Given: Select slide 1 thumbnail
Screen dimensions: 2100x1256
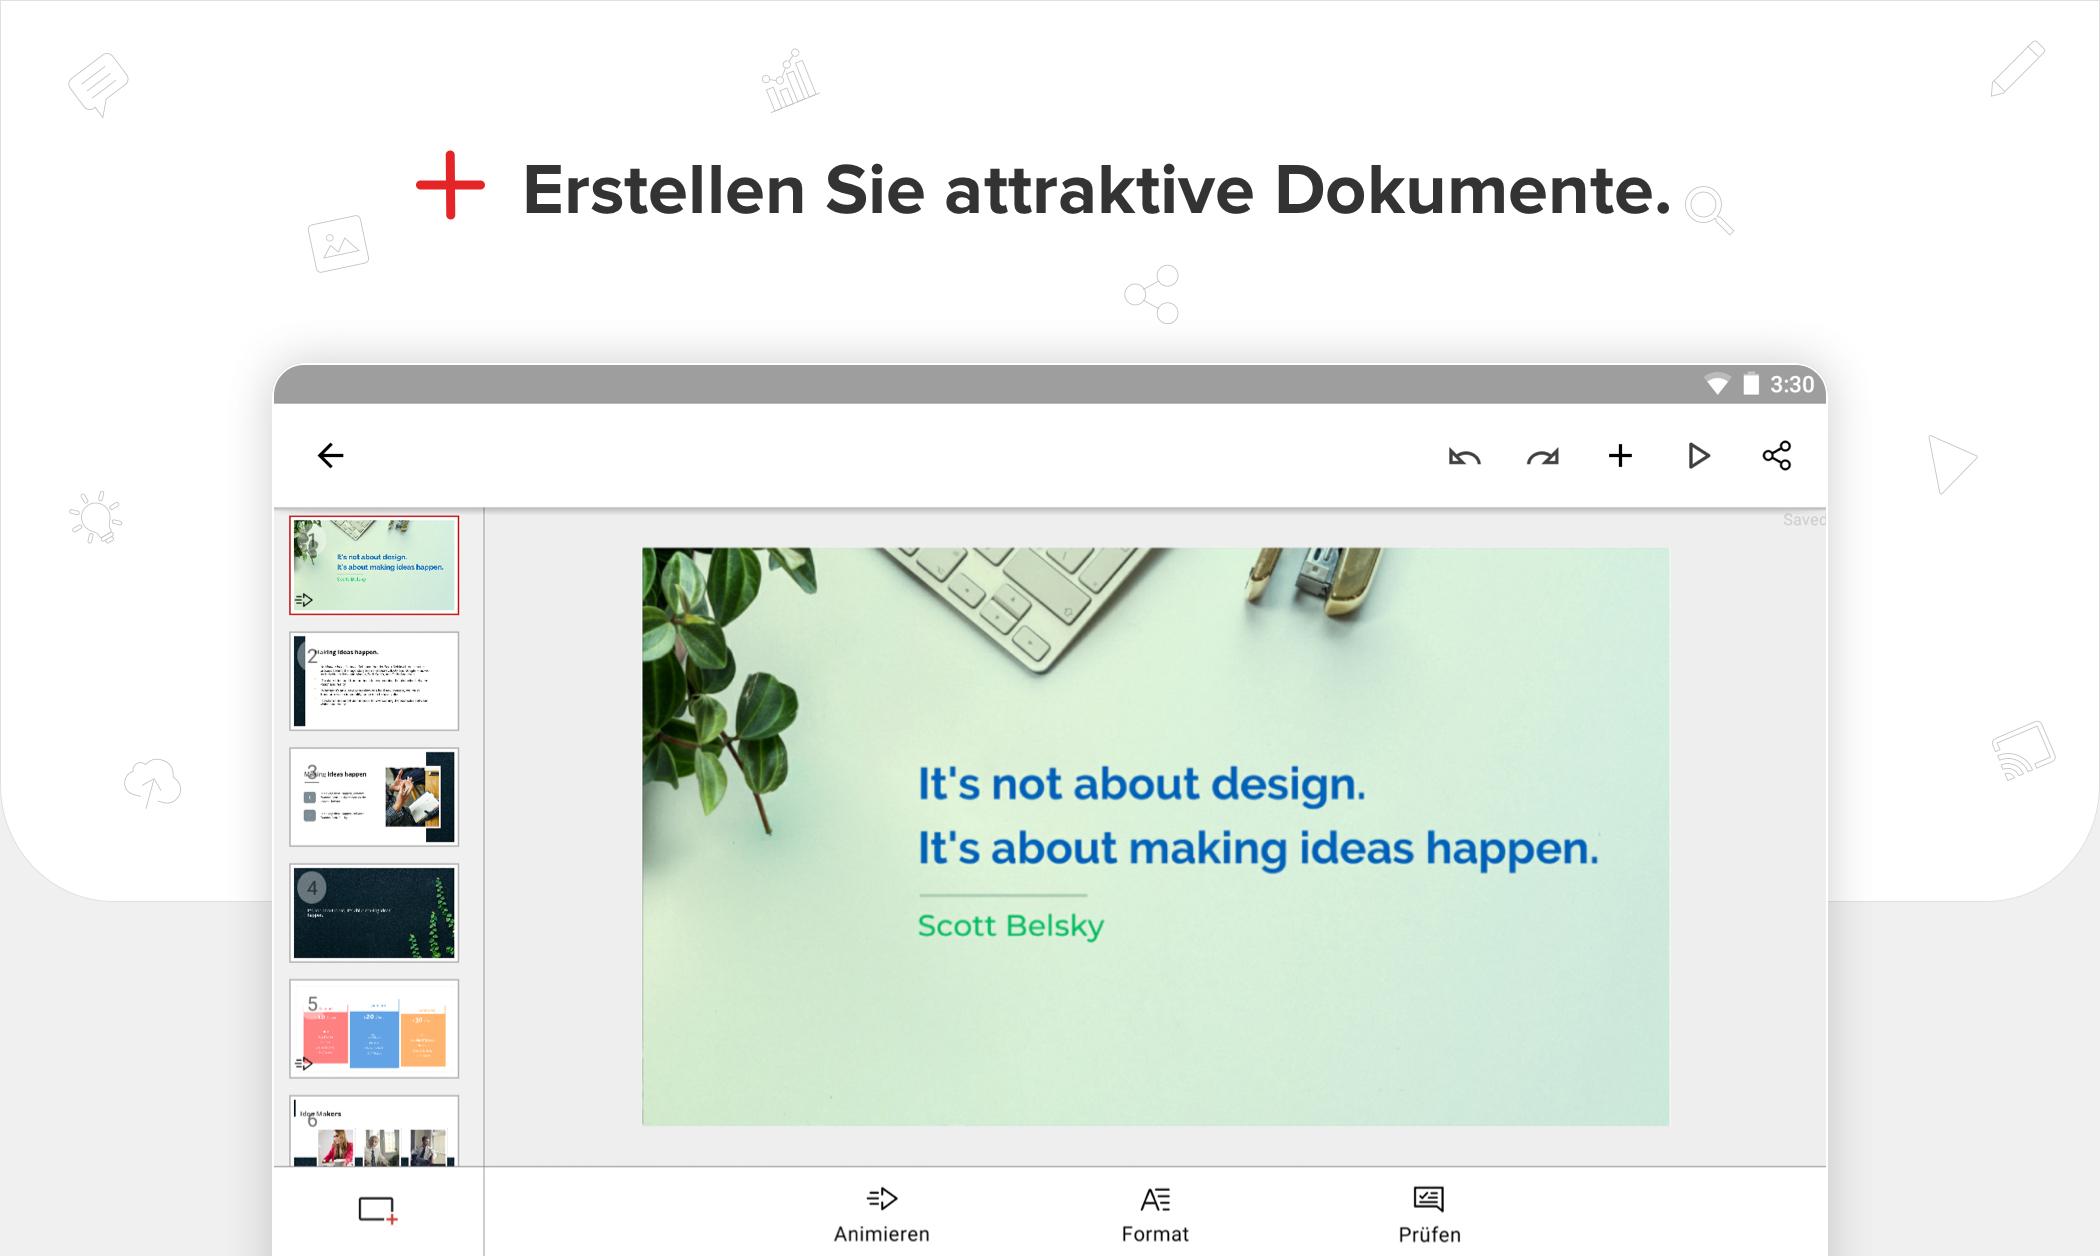Looking at the screenshot, I should (374, 565).
